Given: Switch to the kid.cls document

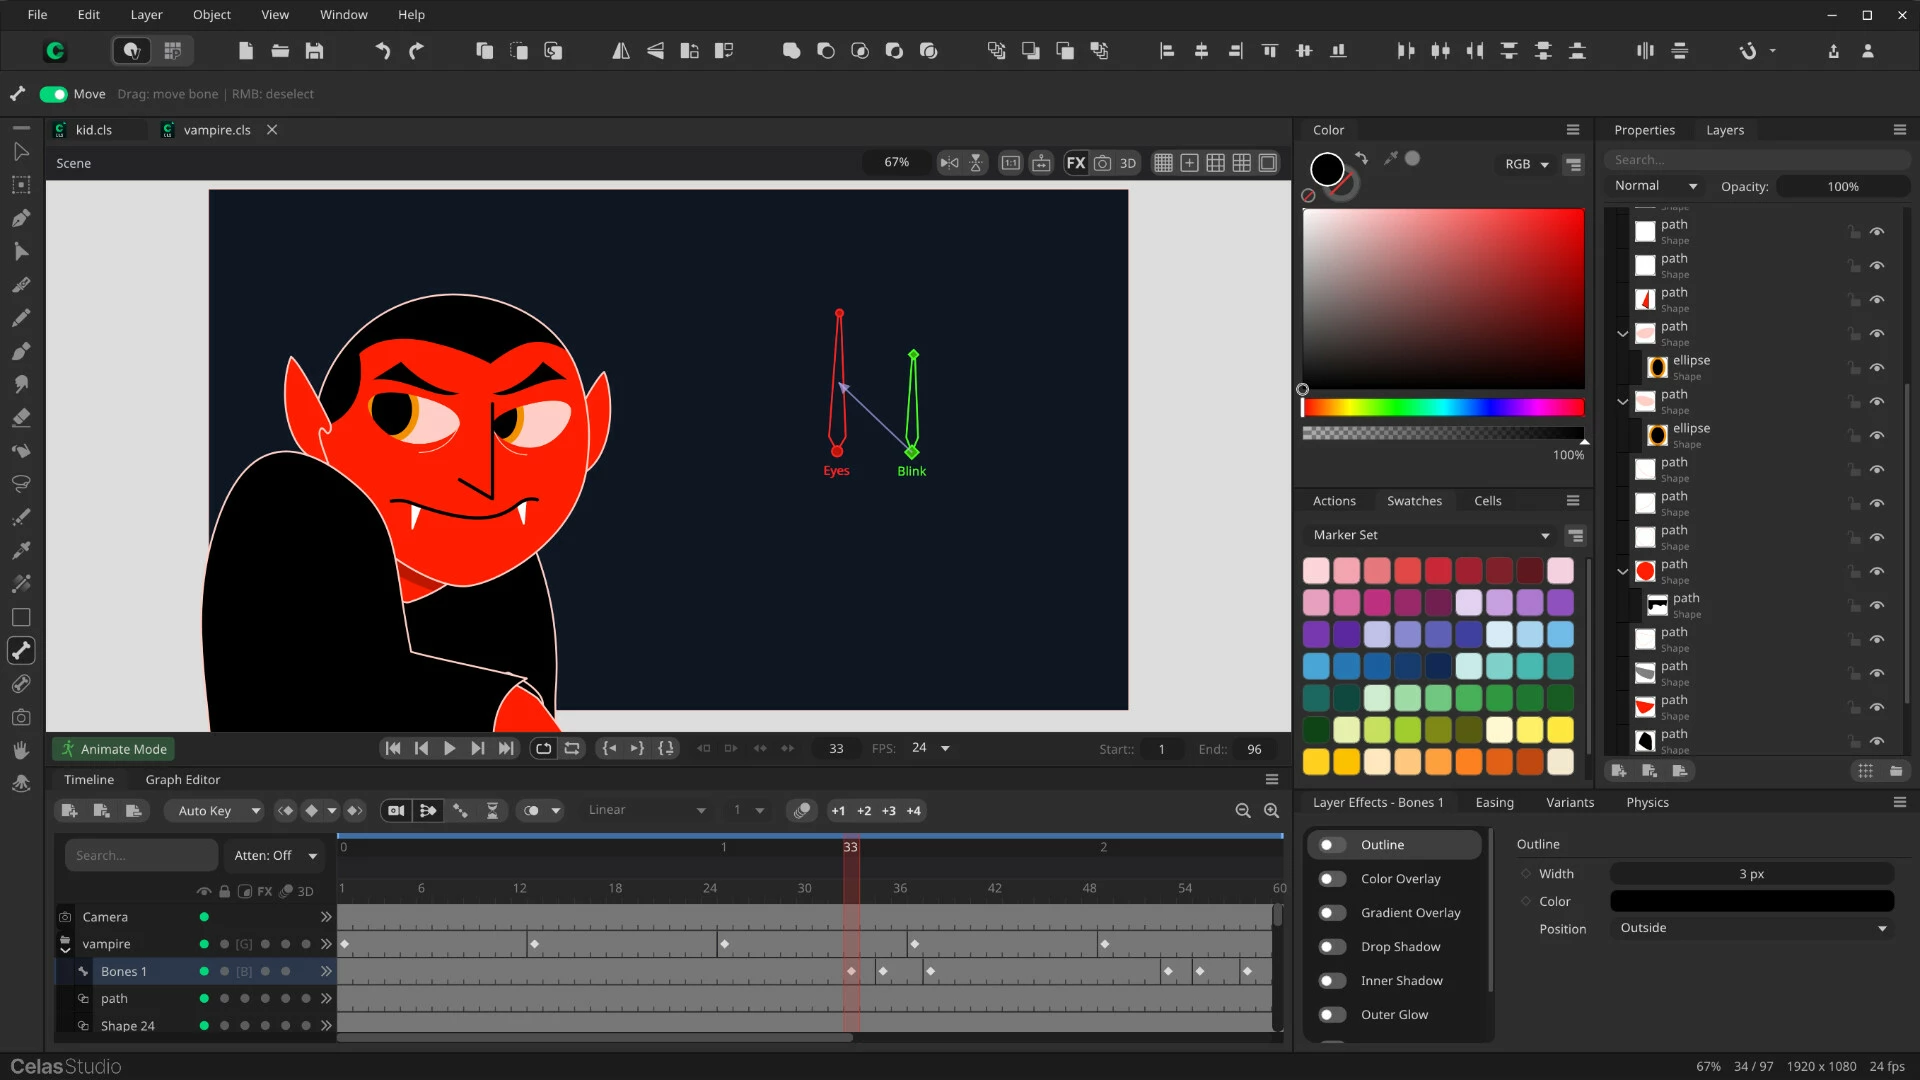Looking at the screenshot, I should (x=94, y=130).
